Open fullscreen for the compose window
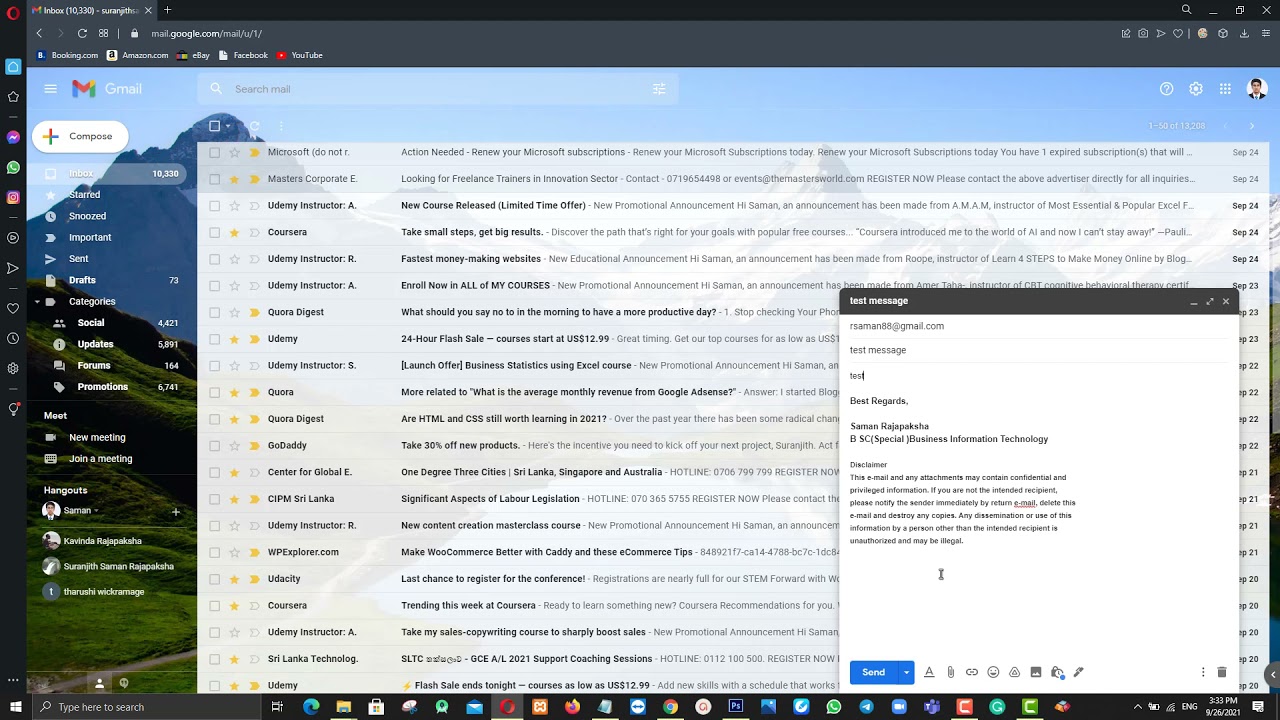1280x720 pixels. (1209, 301)
